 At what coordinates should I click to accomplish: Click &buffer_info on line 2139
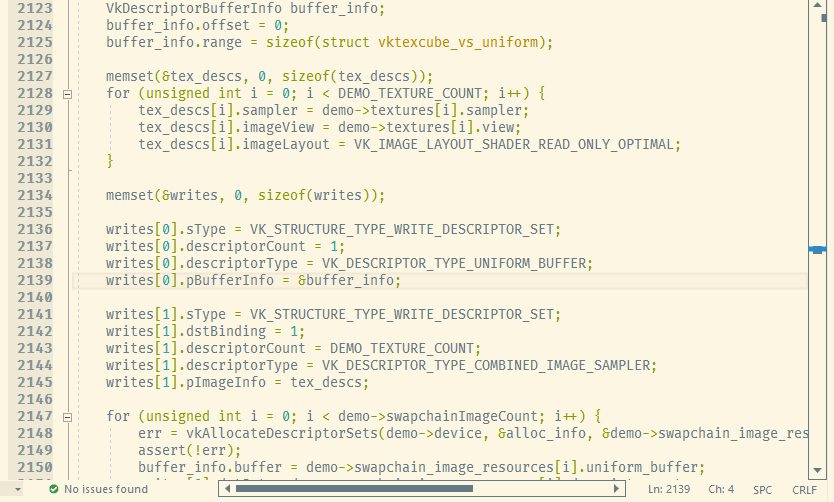346,280
